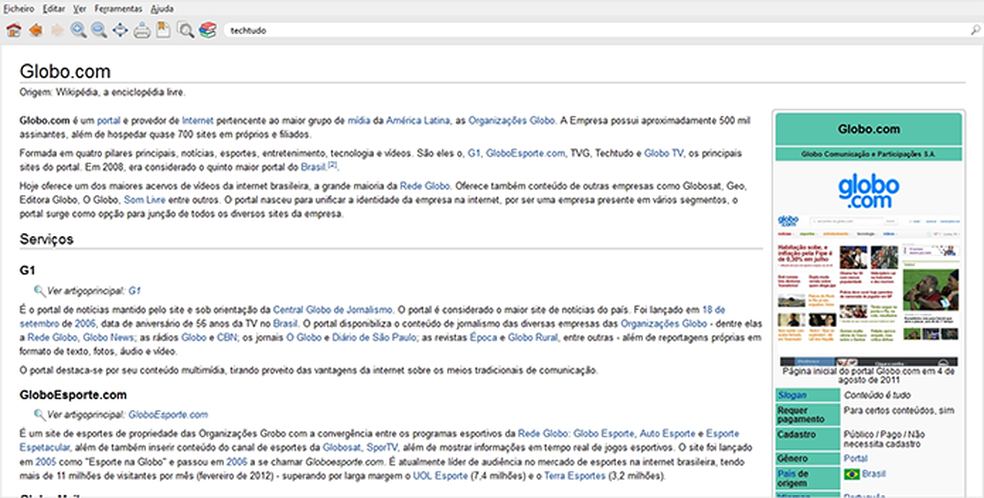Screen dimensions: 984x498
Task: Open the Época magazine link
Action: (x=484, y=337)
